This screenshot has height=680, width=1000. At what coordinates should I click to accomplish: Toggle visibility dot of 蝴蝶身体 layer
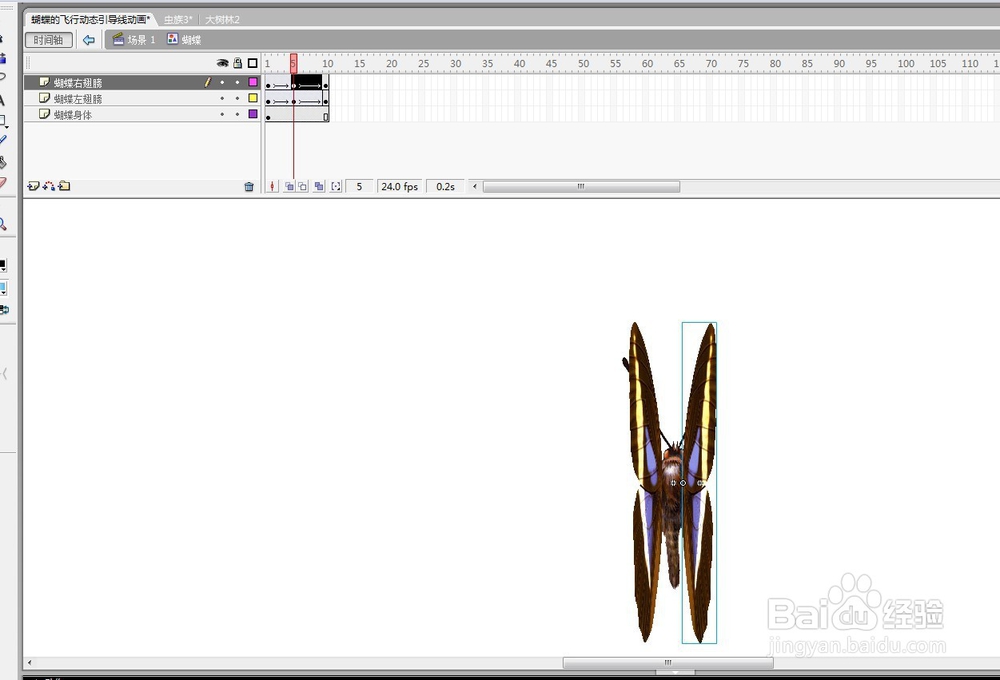coord(222,114)
